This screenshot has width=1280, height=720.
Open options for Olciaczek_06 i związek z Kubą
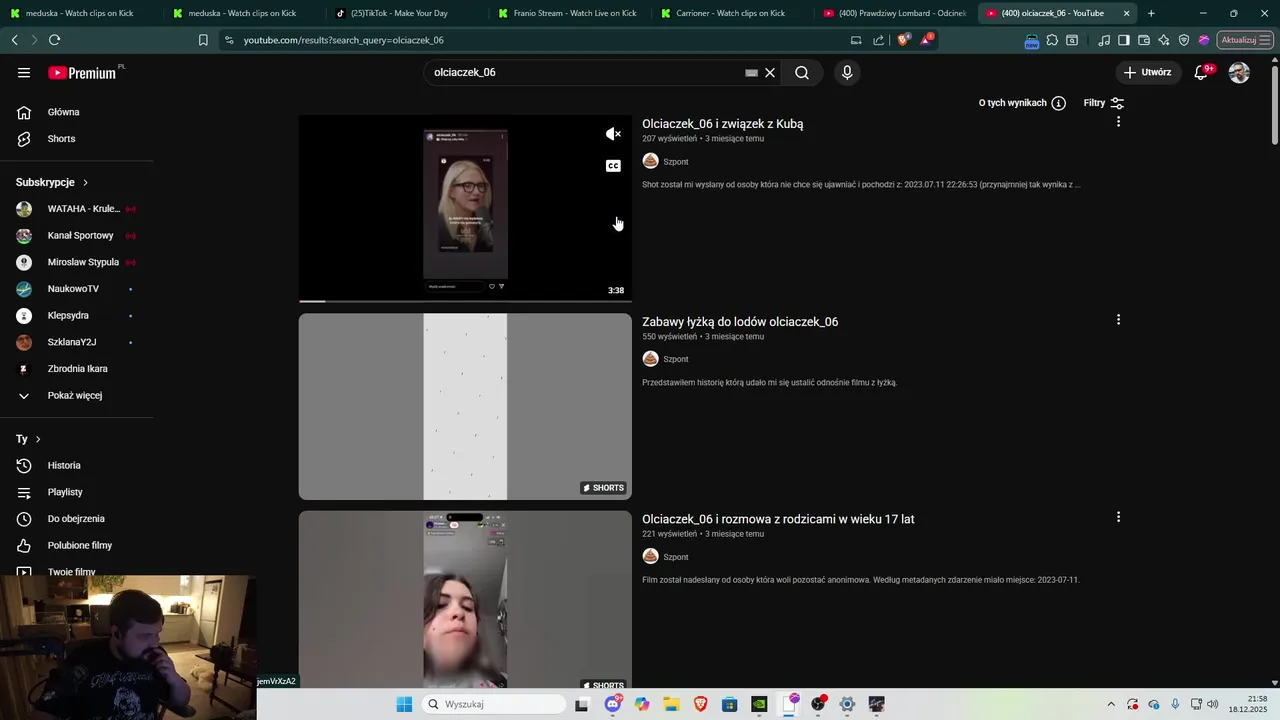click(x=1118, y=122)
